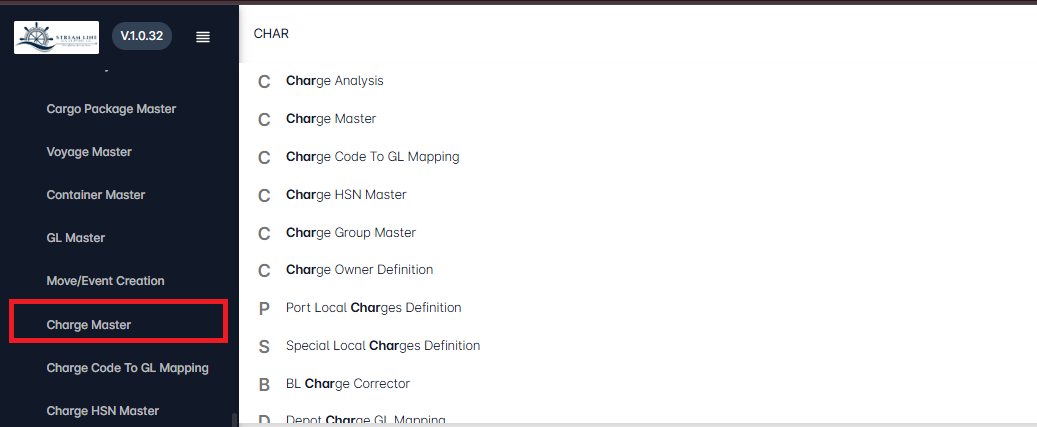The width and height of the screenshot is (1037, 427).
Task: Select Charge Code To GL Mapping search result
Action: 372,157
